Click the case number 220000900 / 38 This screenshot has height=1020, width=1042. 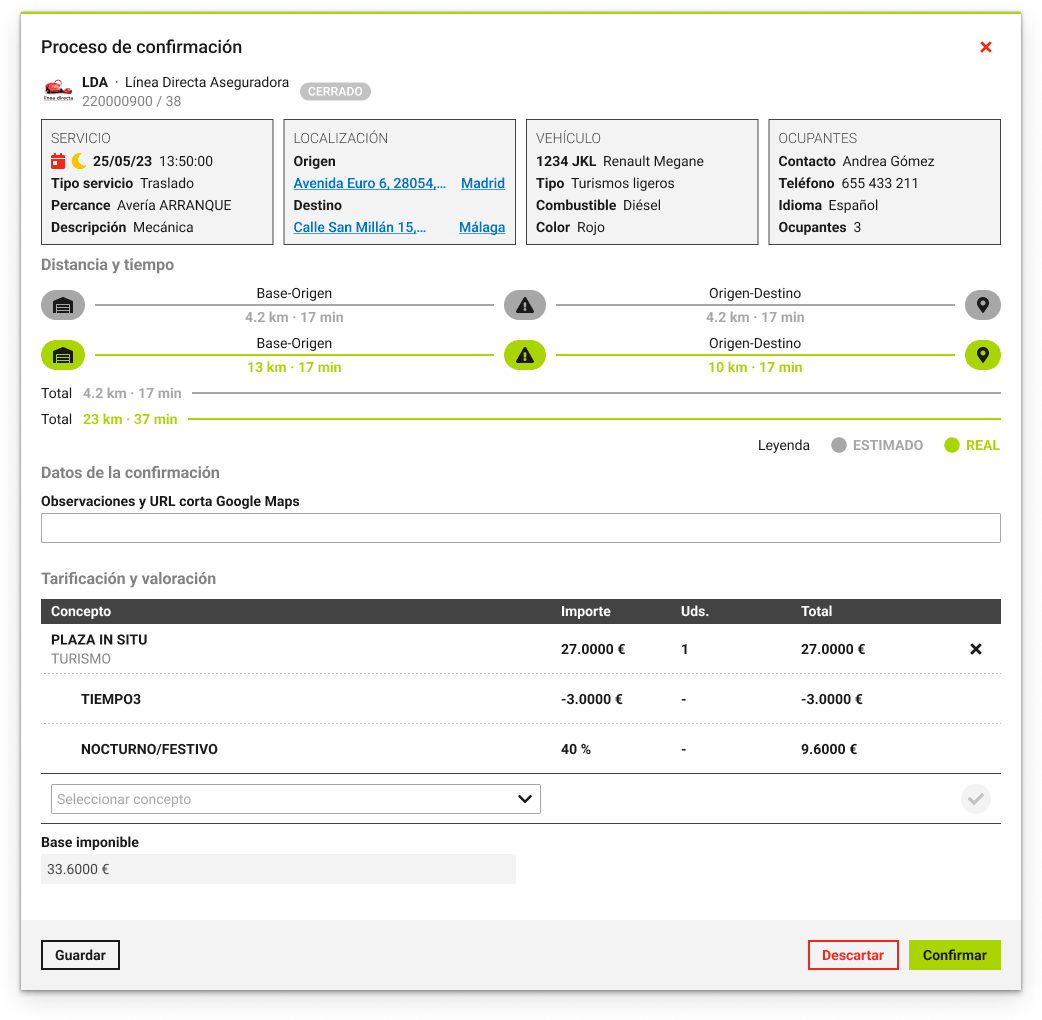[x=132, y=102]
